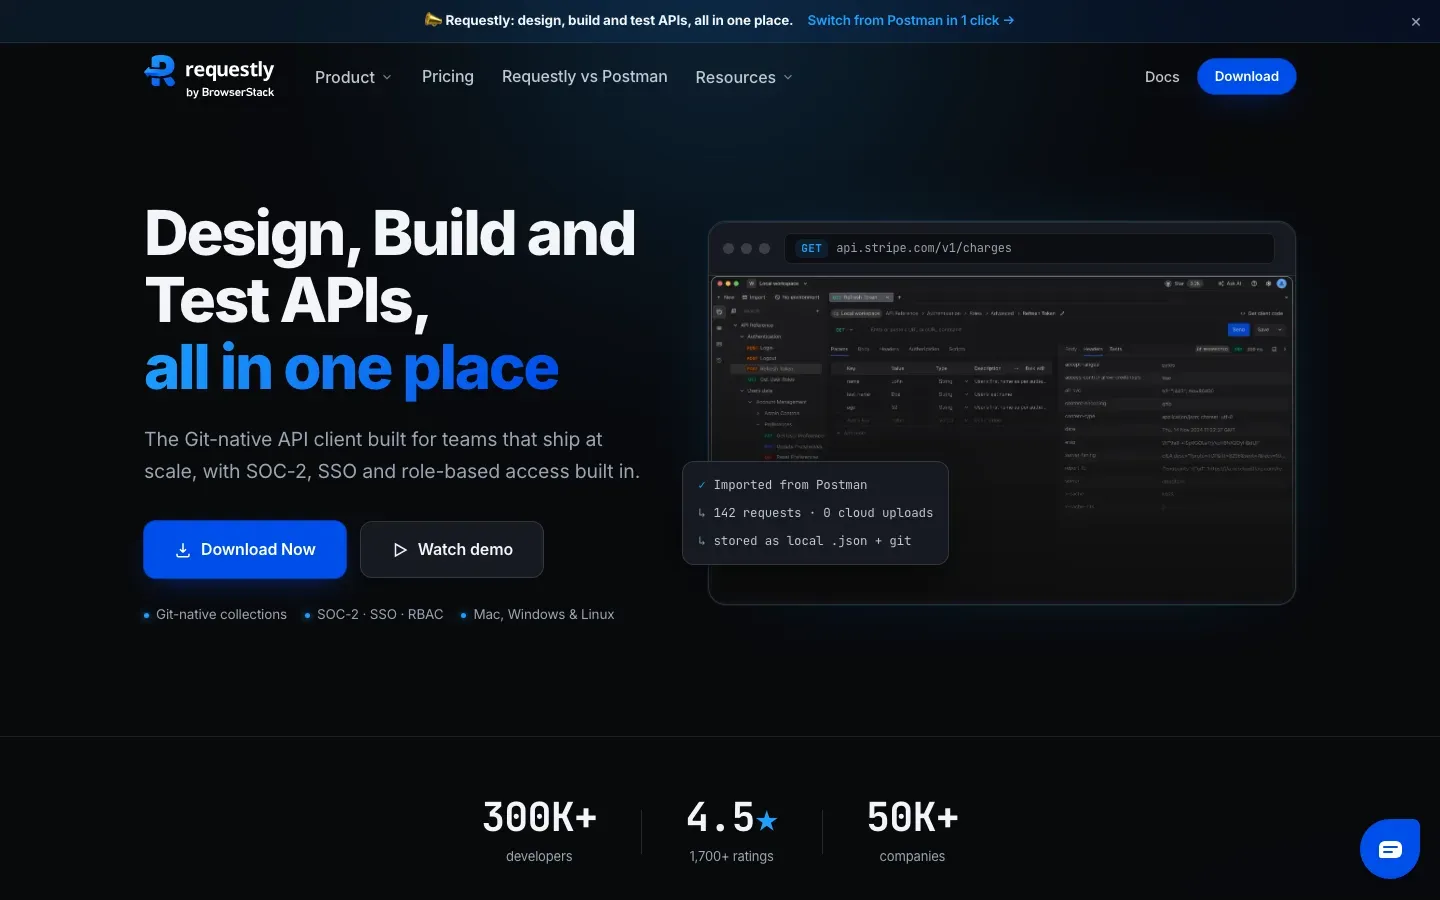This screenshot has width=1440, height=900.
Task: Click 'Imported from Postman' text
Action: pyautogui.click(x=790, y=485)
